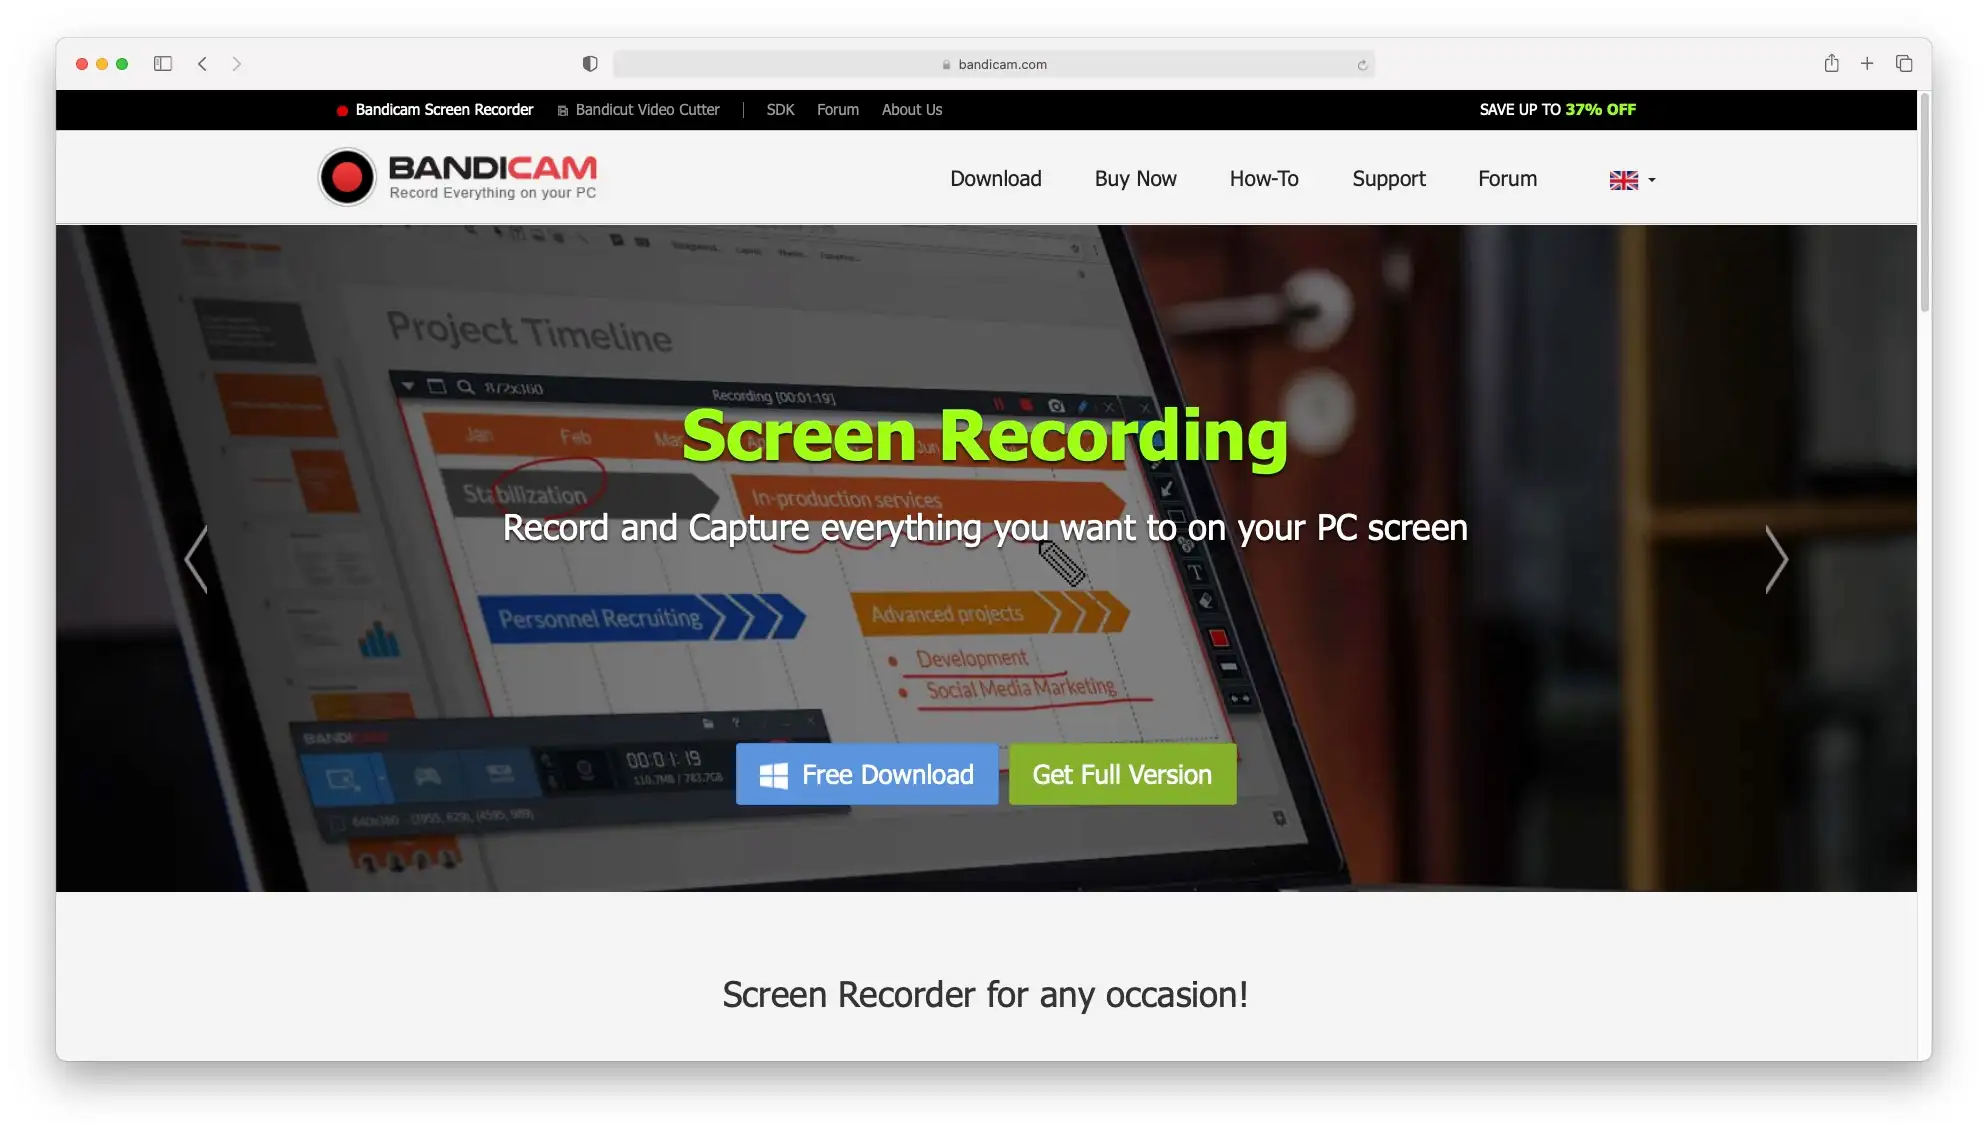Toggle the macOS traffic light red button
This screenshot has height=1135, width=1988.
81,63
